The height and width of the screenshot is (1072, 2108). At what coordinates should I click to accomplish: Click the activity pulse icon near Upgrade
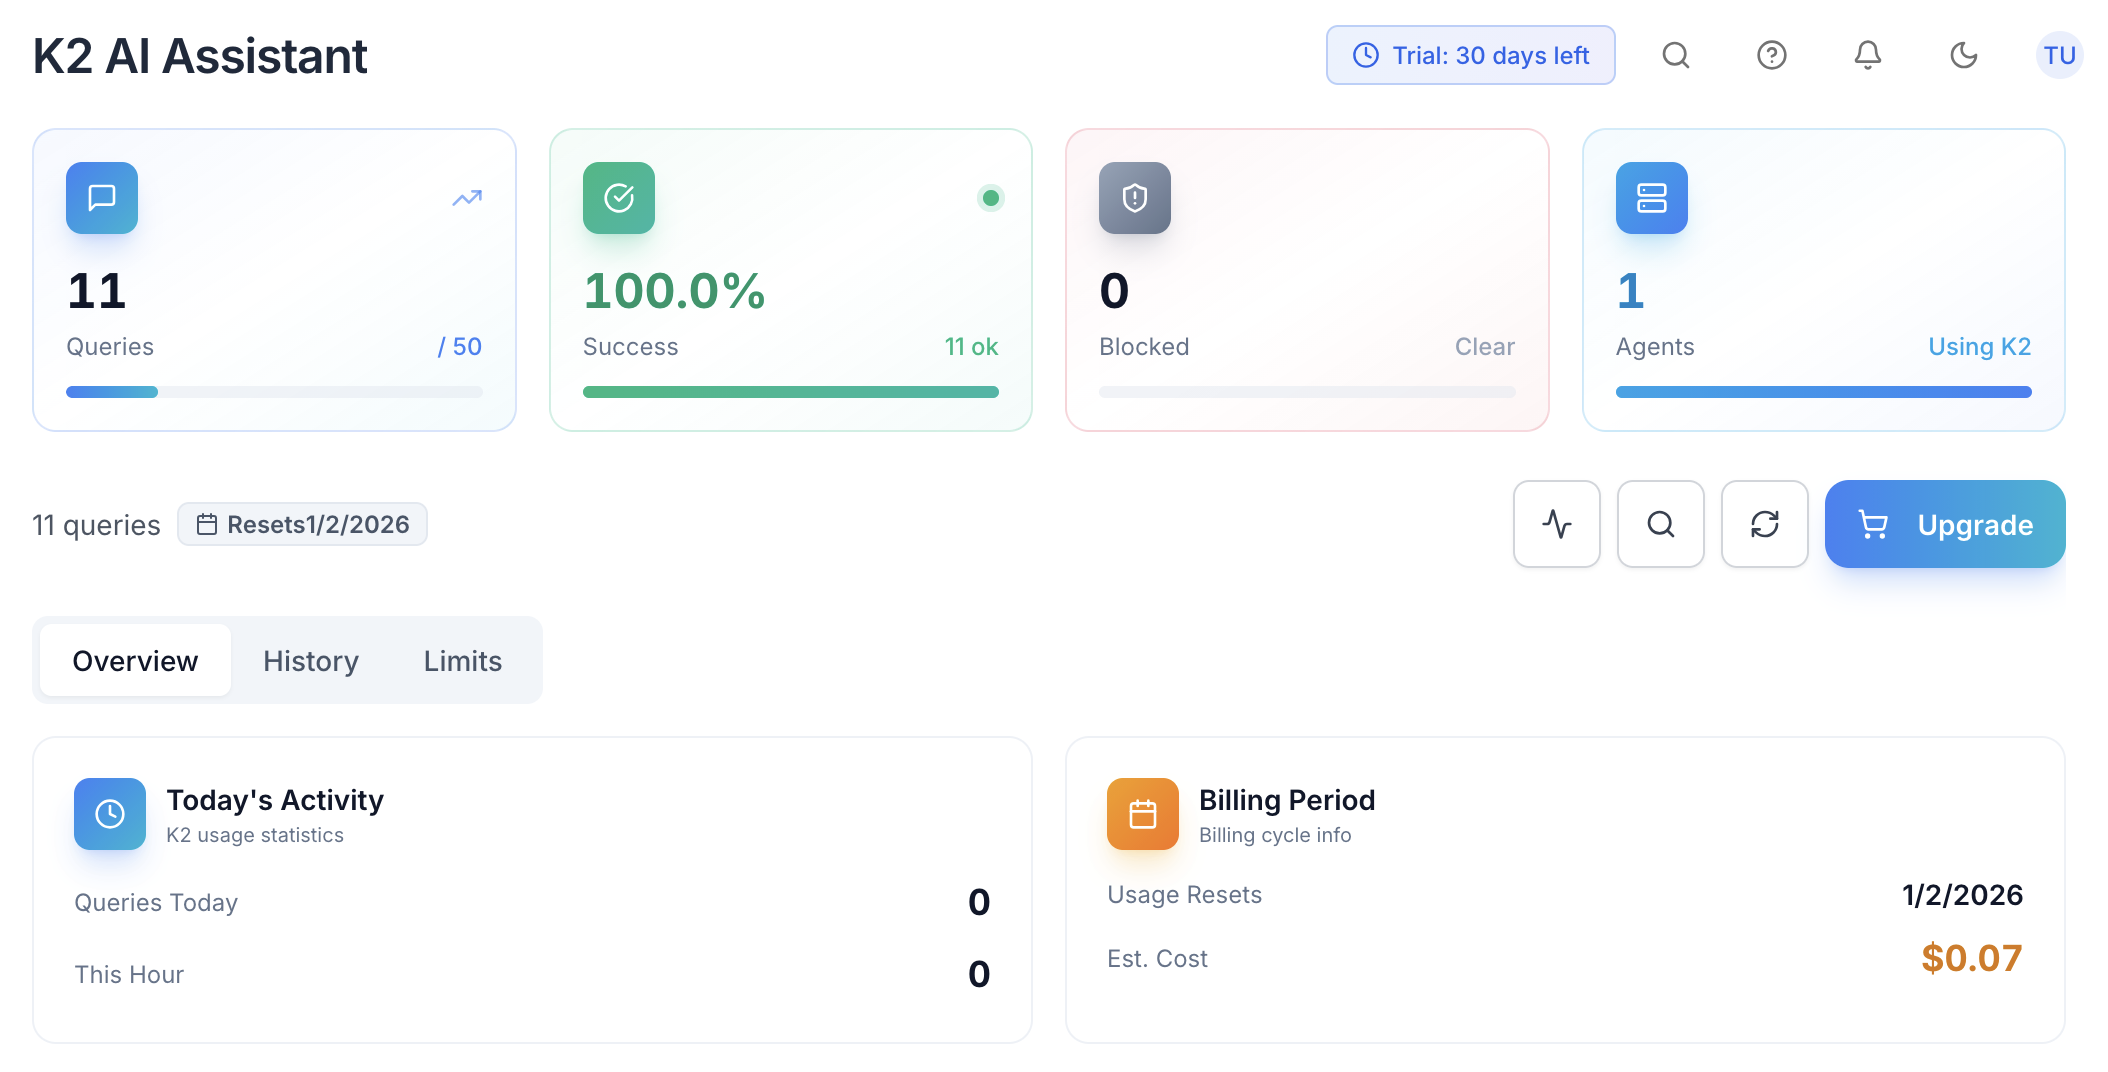pyautogui.click(x=1556, y=524)
